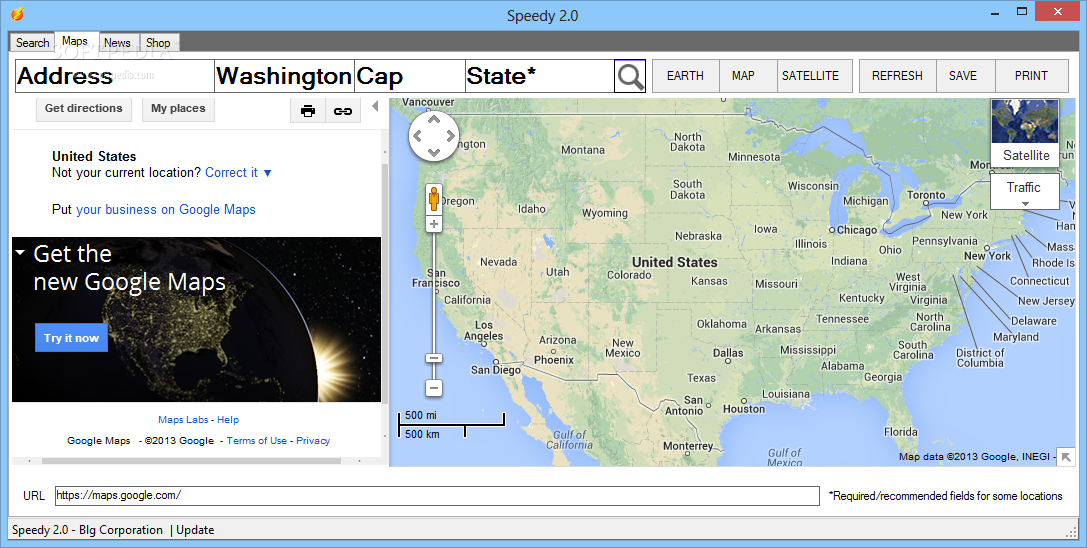Switch to the News tab
Viewport: 1087px width, 548px height.
[117, 42]
